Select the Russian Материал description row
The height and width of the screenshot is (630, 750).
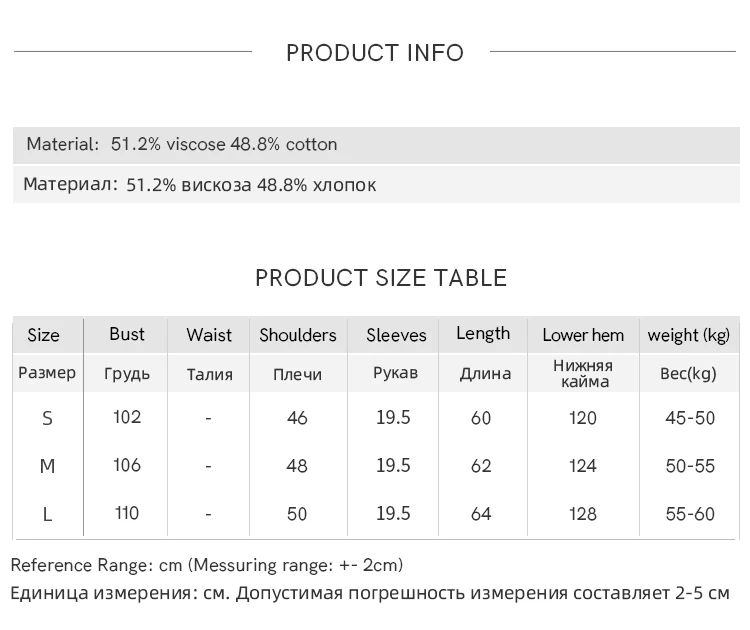pyautogui.click(x=200, y=185)
